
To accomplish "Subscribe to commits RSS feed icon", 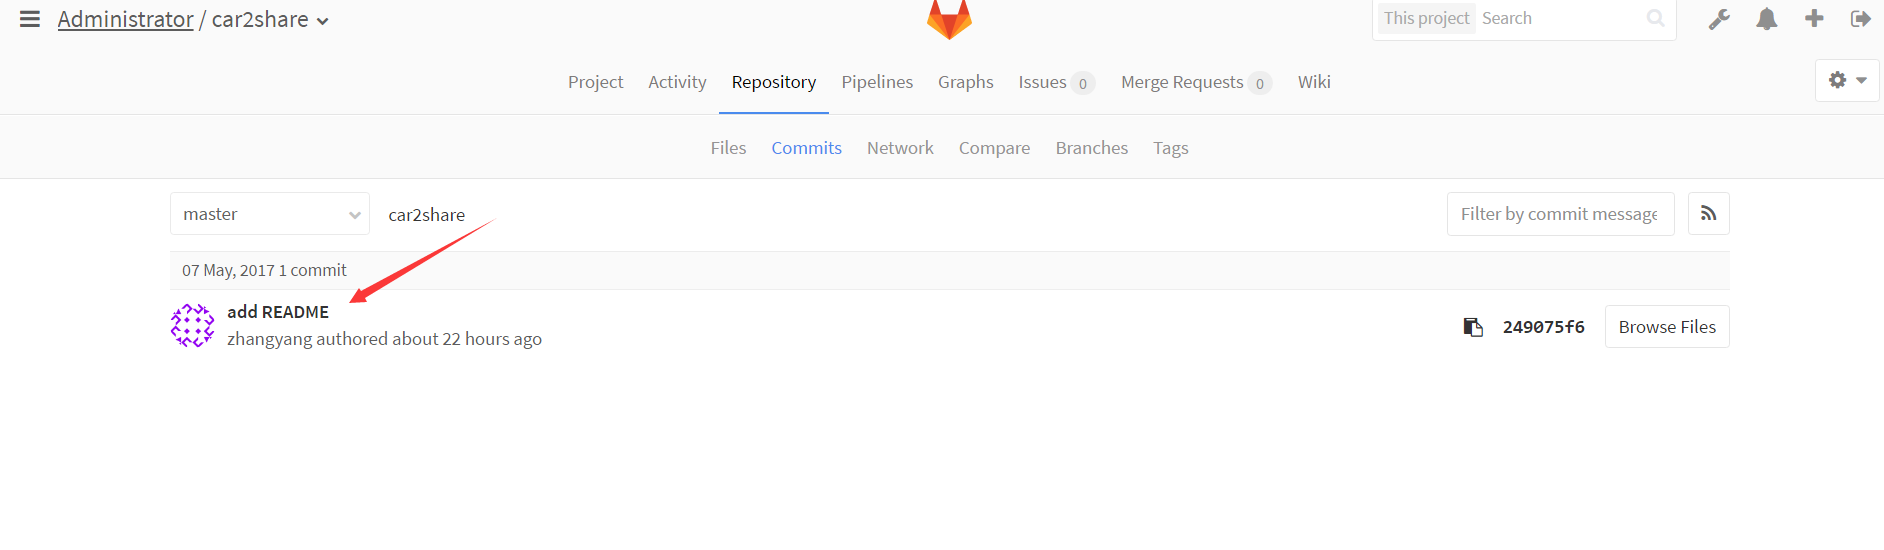I will pyautogui.click(x=1709, y=214).
